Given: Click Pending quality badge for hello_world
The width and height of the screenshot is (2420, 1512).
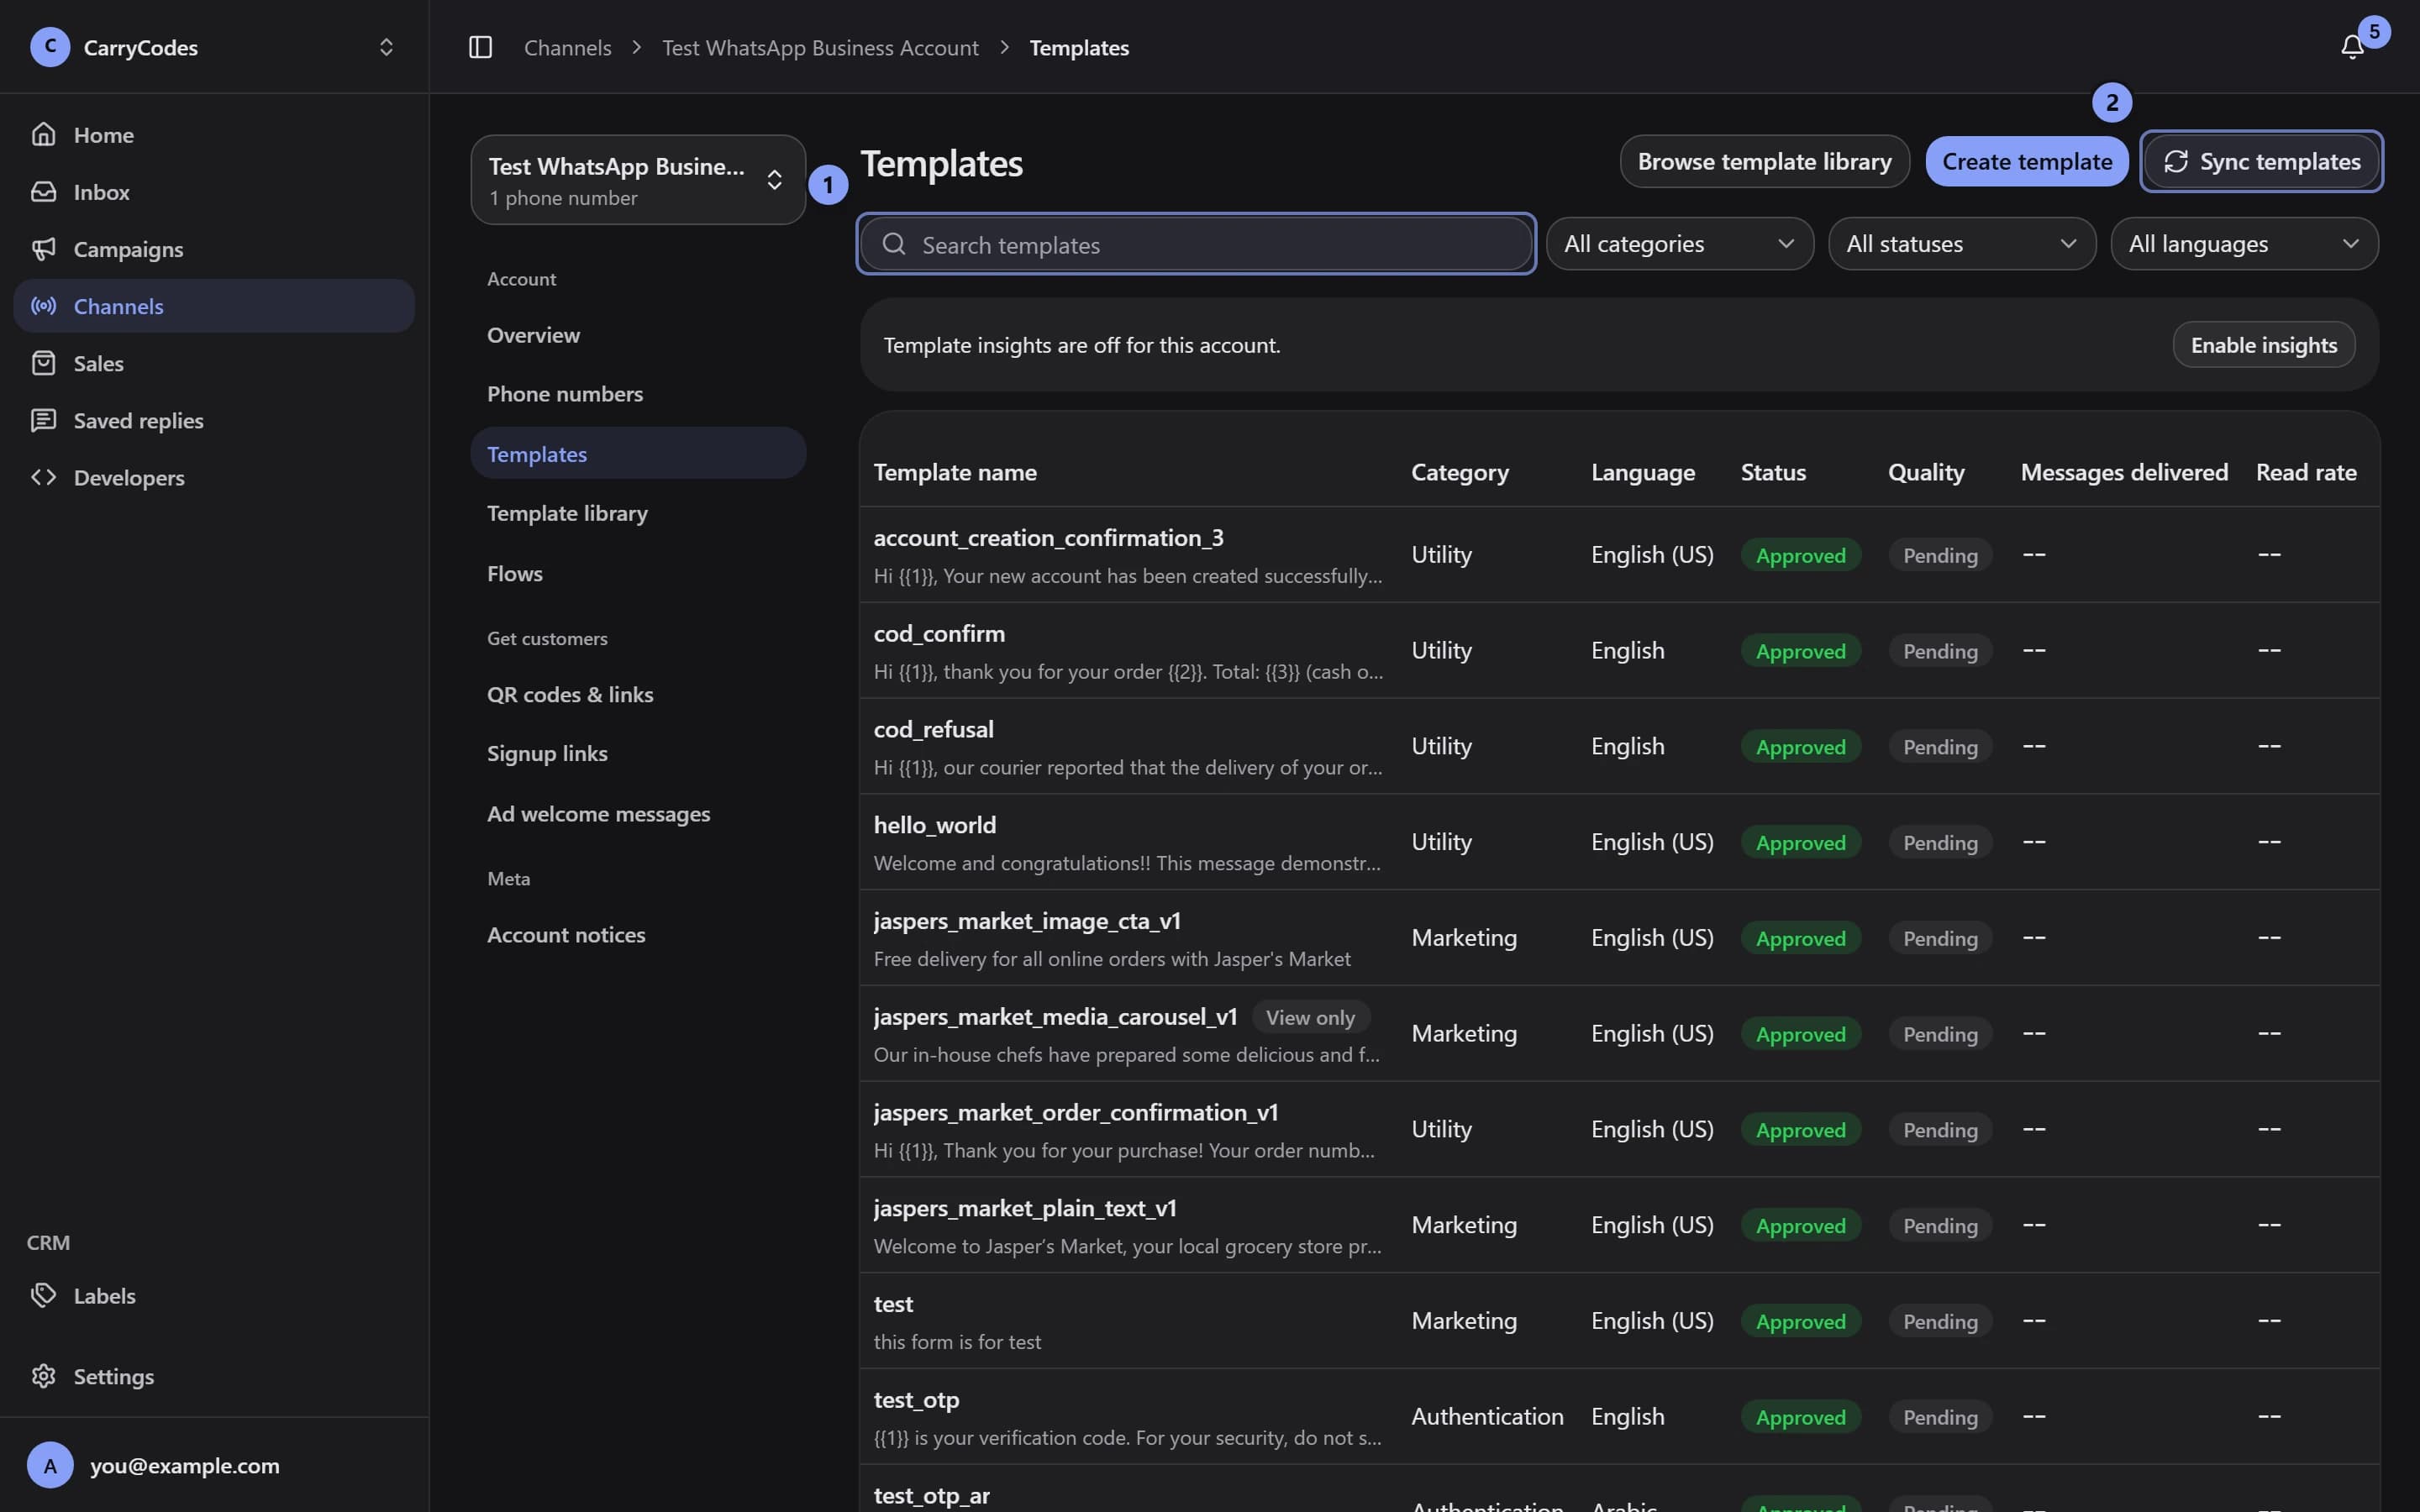Looking at the screenshot, I should (x=1940, y=843).
